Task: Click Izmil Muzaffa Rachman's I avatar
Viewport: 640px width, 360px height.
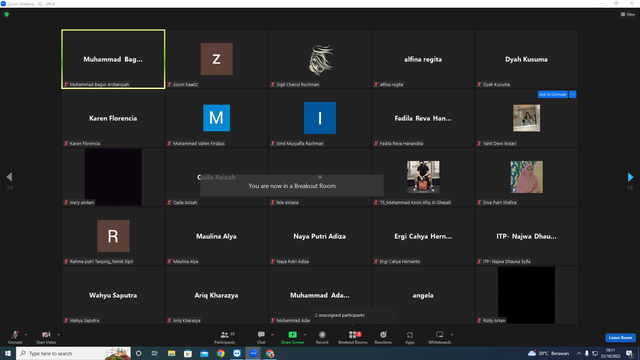Action: tap(320, 118)
